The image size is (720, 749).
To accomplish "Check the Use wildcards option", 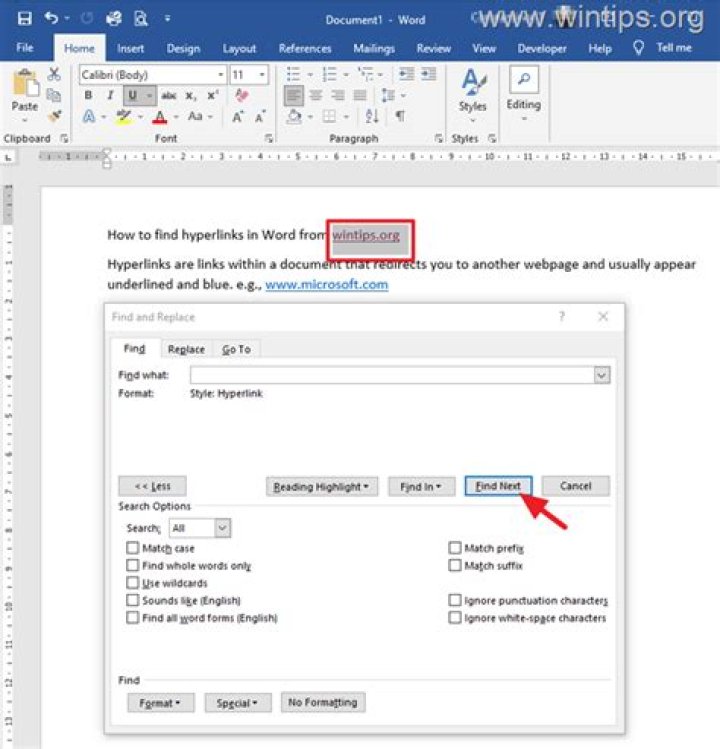I will [x=133, y=583].
